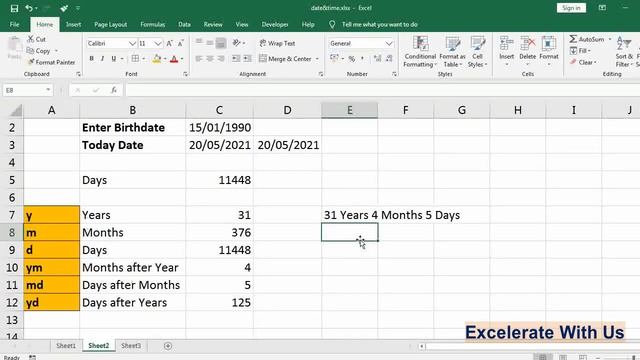Toggle horizontal center alignment
Viewport: 640px width, 360px height.
pos(210,59)
